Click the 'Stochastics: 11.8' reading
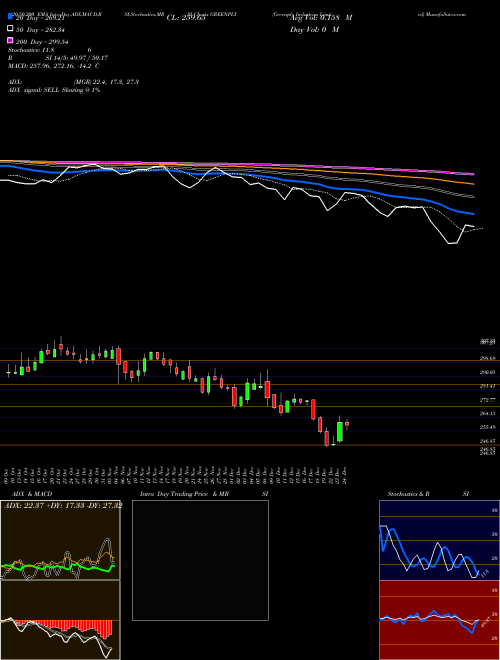This screenshot has width=500, height=660. pyautogui.click(x=31, y=50)
